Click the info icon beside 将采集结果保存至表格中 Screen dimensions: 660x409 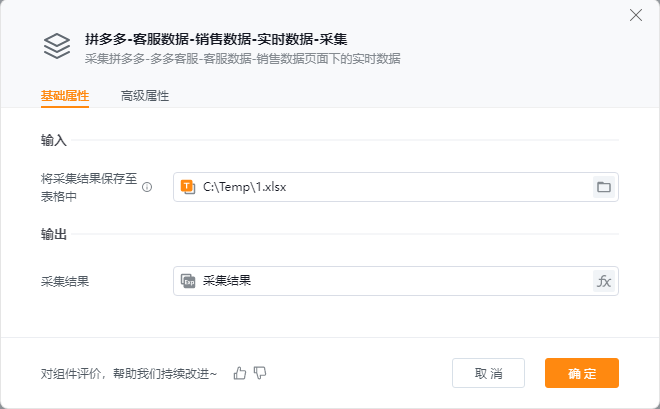coord(147,187)
